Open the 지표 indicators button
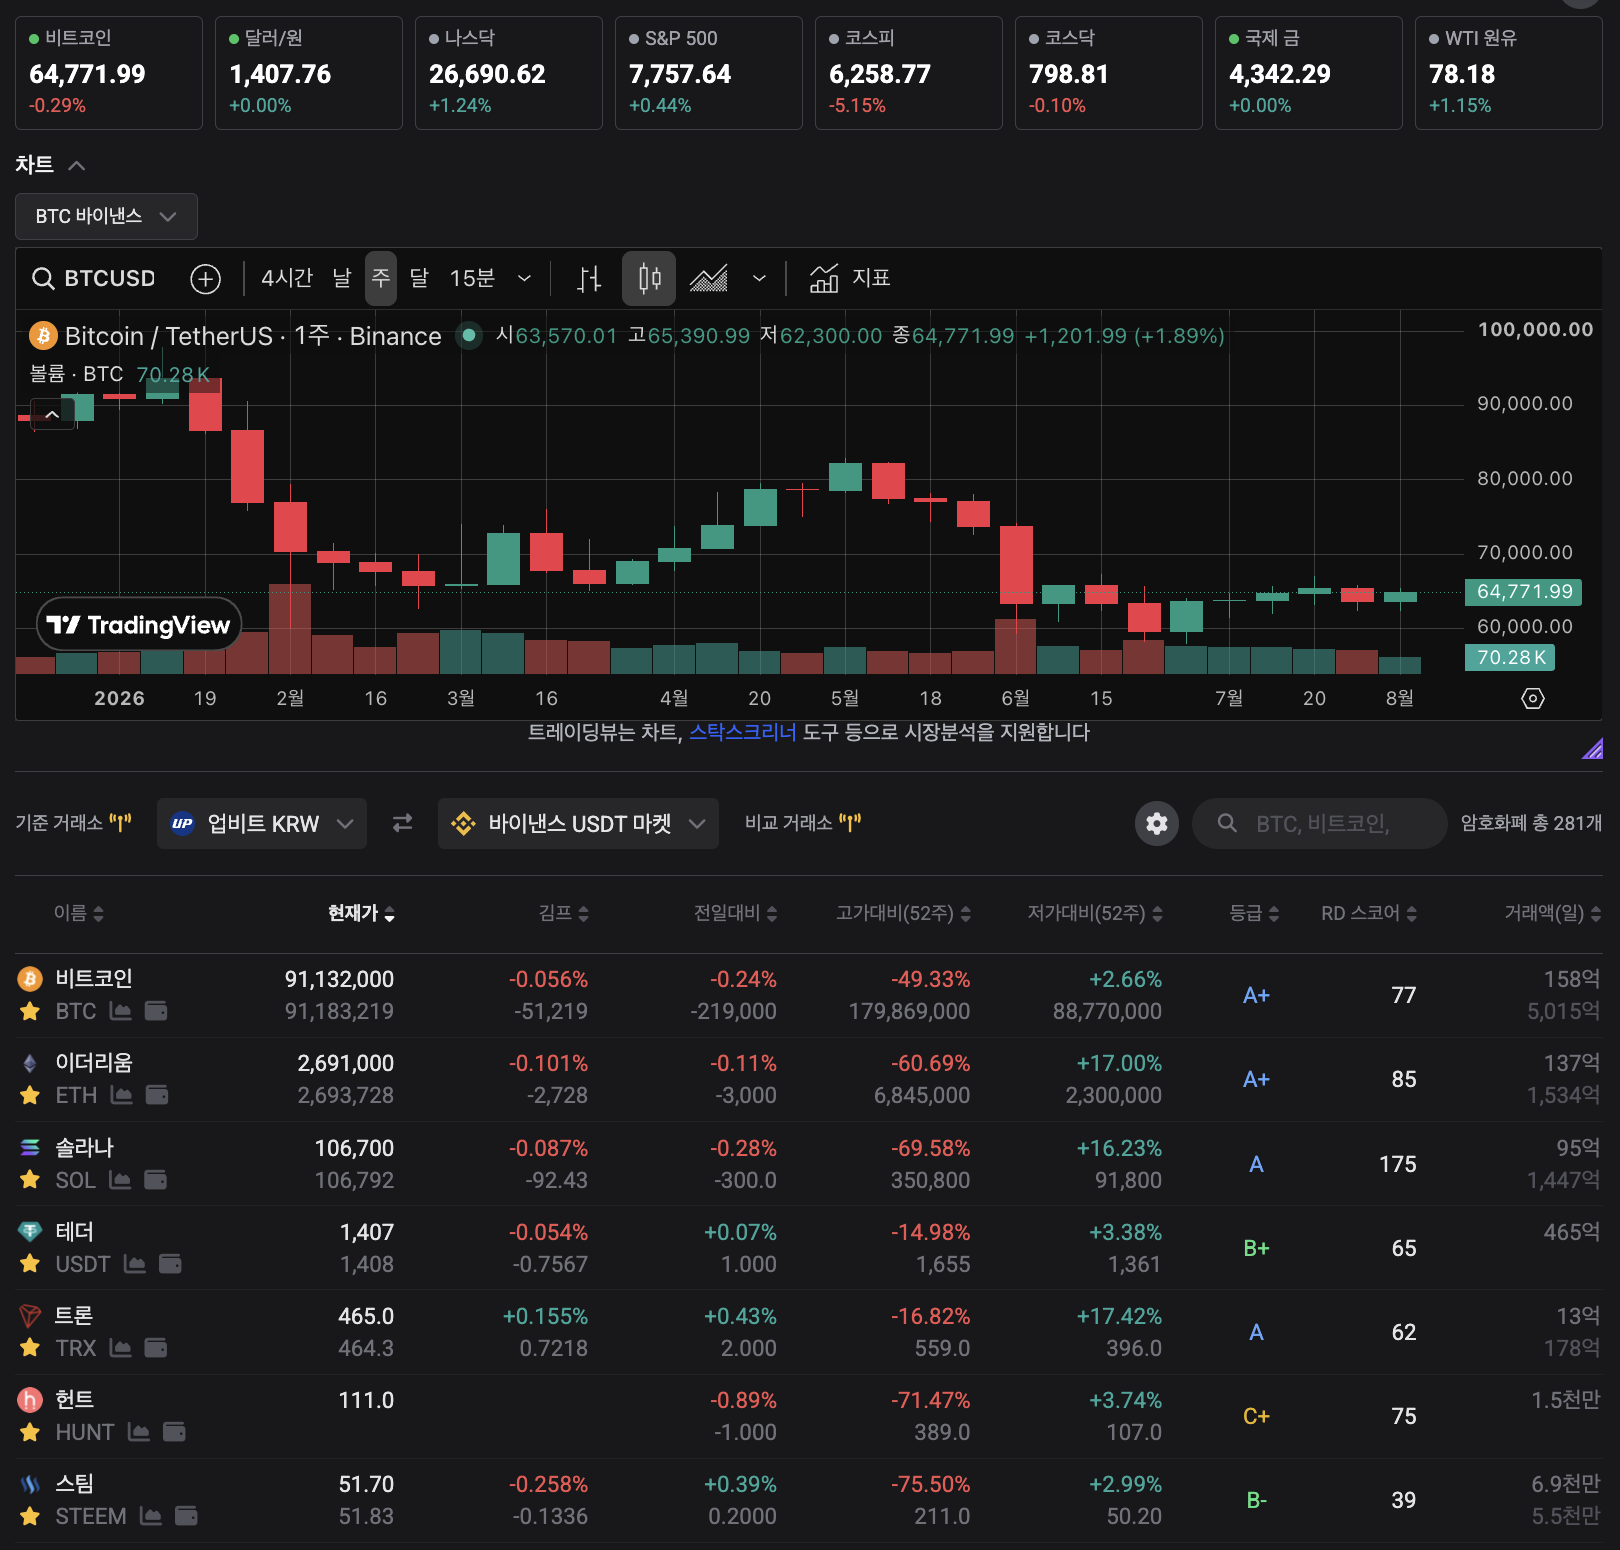The width and height of the screenshot is (1620, 1550). pyautogui.click(x=850, y=278)
